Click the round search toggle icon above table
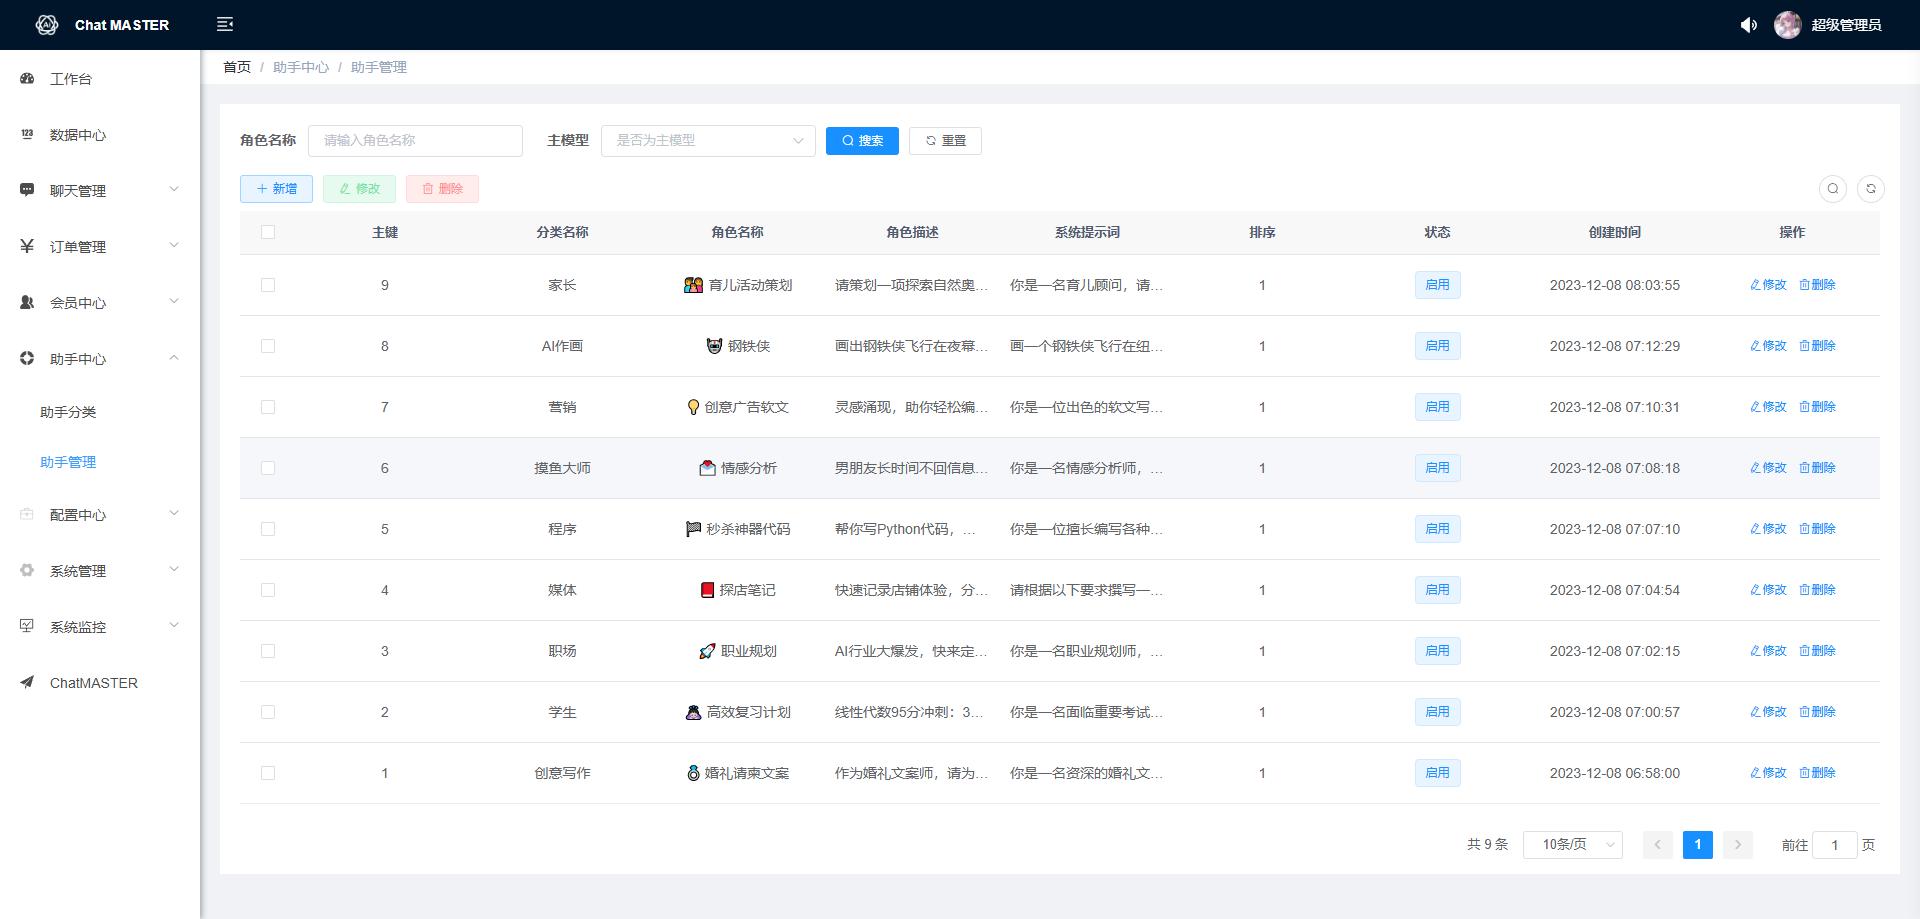1920x919 pixels. click(x=1833, y=189)
